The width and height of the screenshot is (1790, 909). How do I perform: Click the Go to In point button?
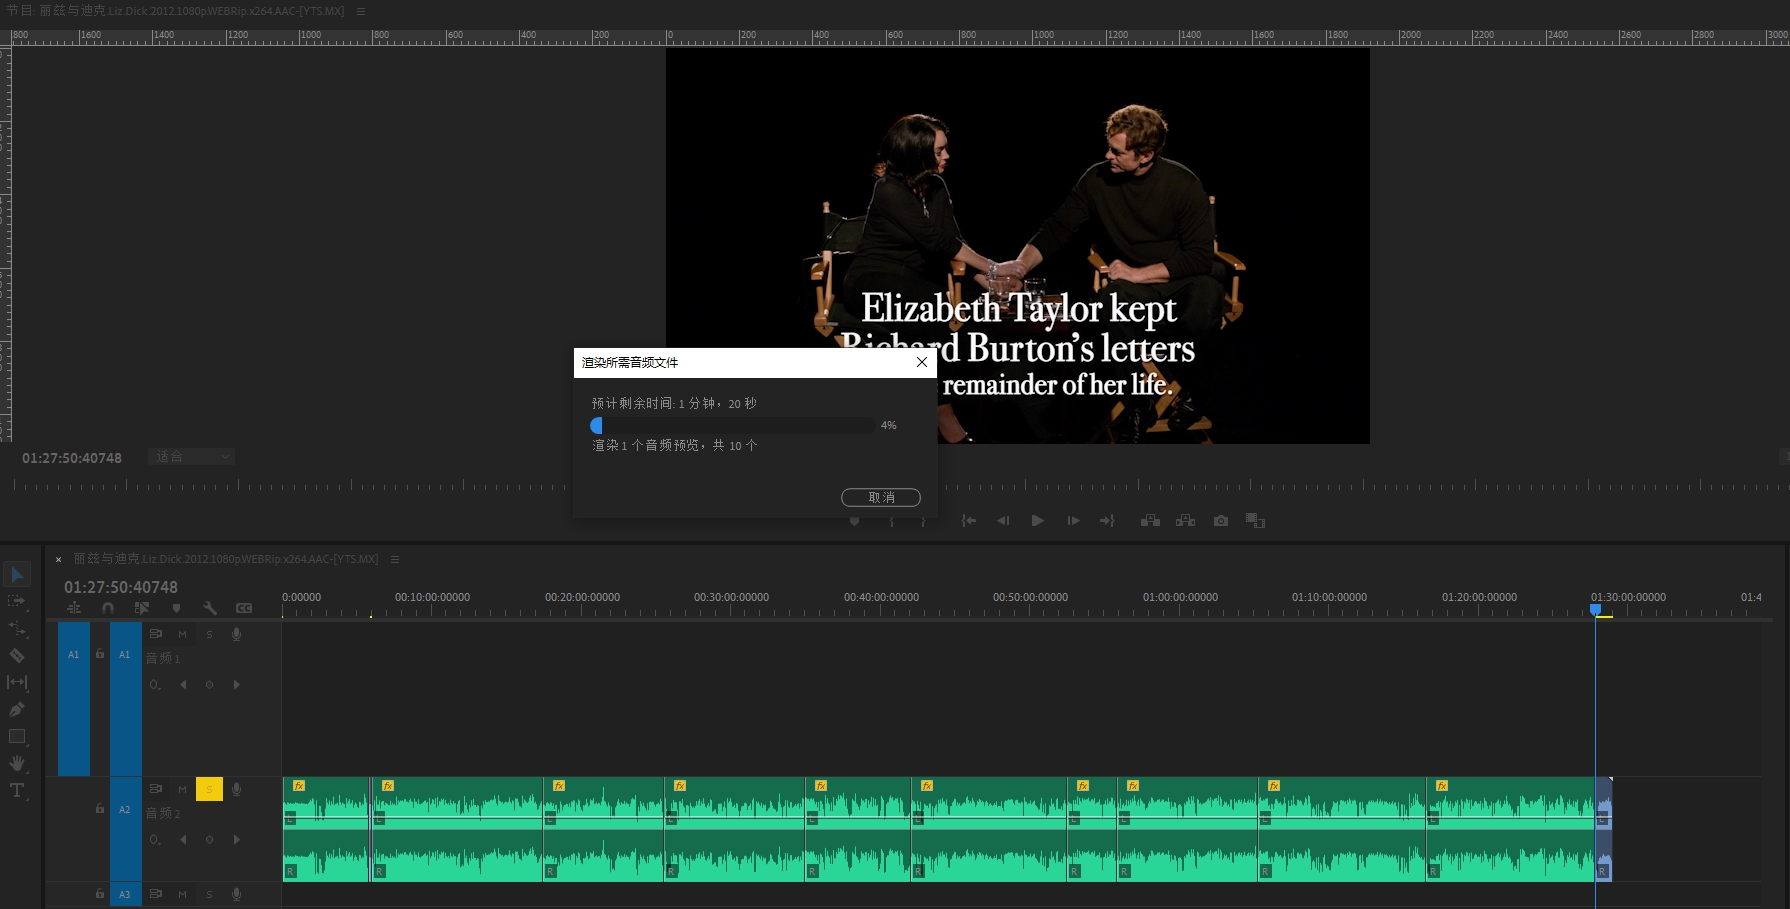pyautogui.click(x=968, y=521)
